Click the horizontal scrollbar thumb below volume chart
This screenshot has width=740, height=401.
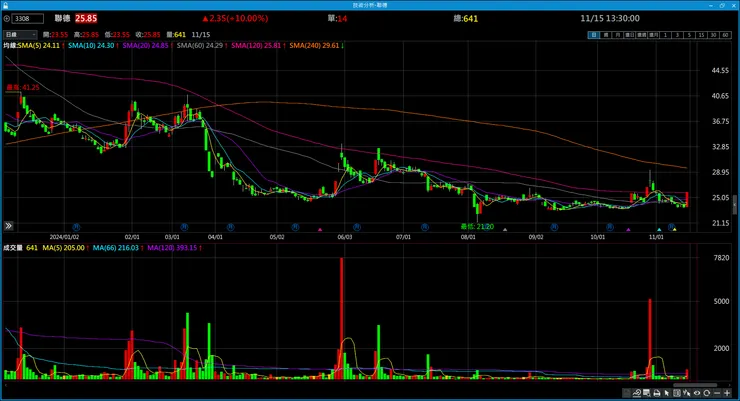[694, 385]
